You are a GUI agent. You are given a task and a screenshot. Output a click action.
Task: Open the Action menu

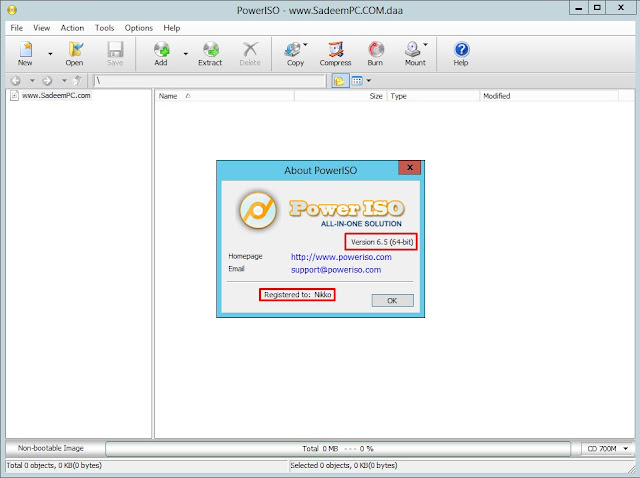coord(72,28)
